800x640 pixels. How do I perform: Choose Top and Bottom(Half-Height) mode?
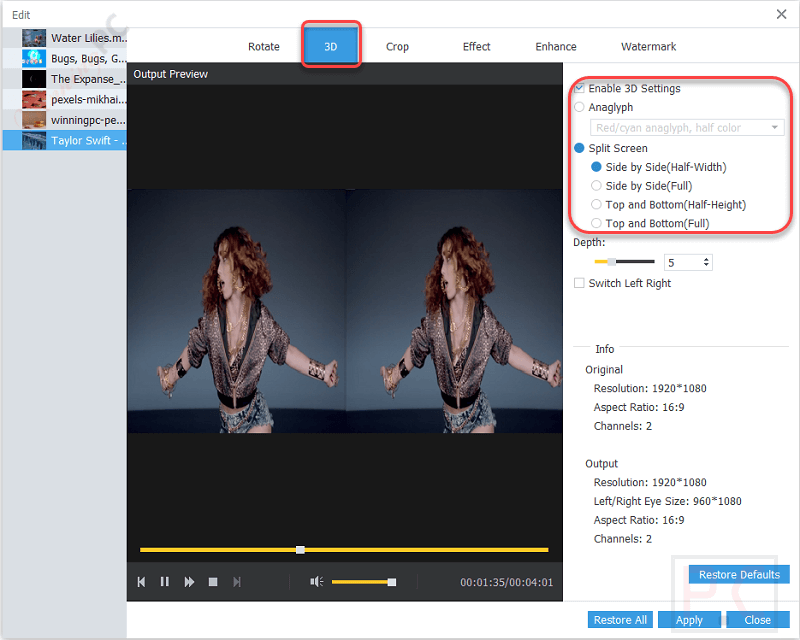pyautogui.click(x=596, y=205)
